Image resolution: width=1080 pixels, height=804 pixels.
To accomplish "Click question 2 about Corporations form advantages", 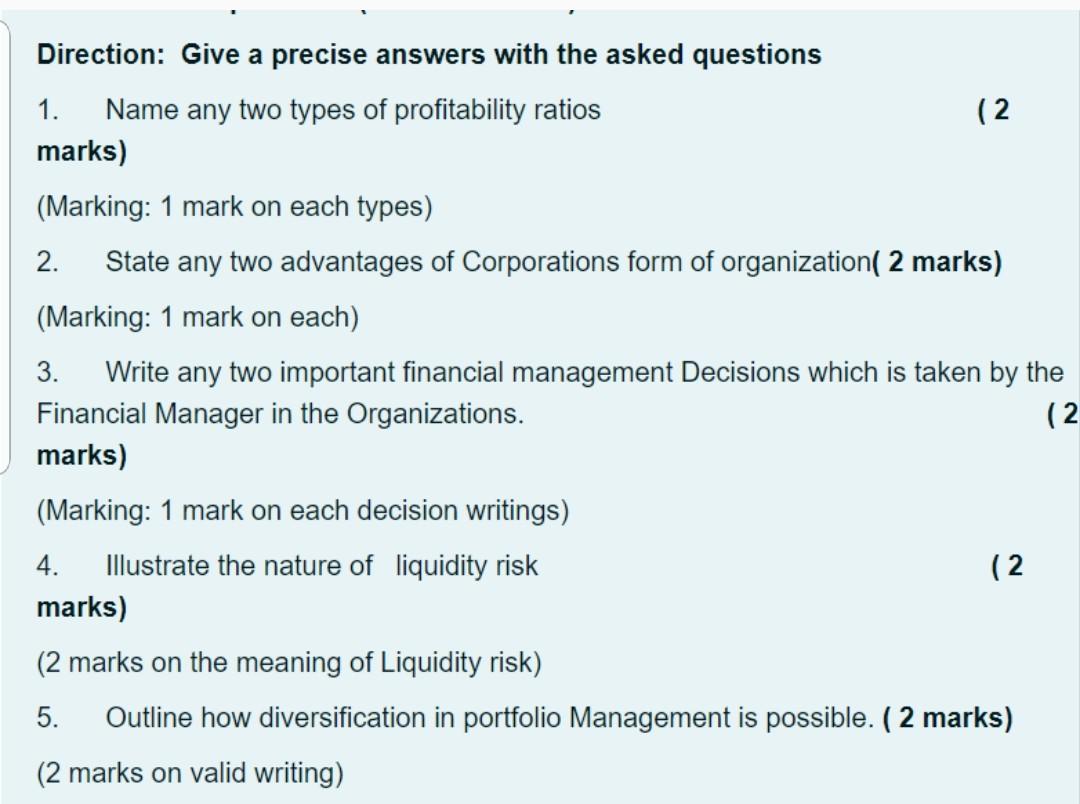I will pyautogui.click(x=454, y=262).
